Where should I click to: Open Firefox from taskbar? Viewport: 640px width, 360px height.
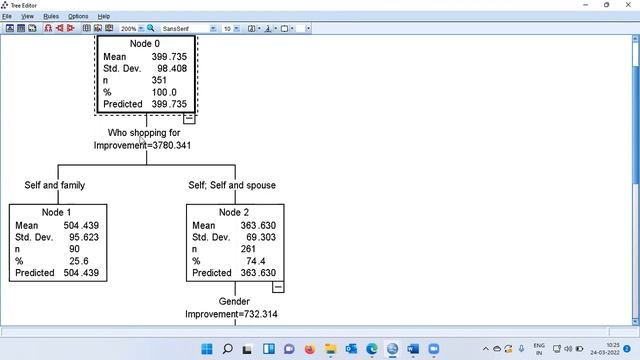[x=310, y=349]
